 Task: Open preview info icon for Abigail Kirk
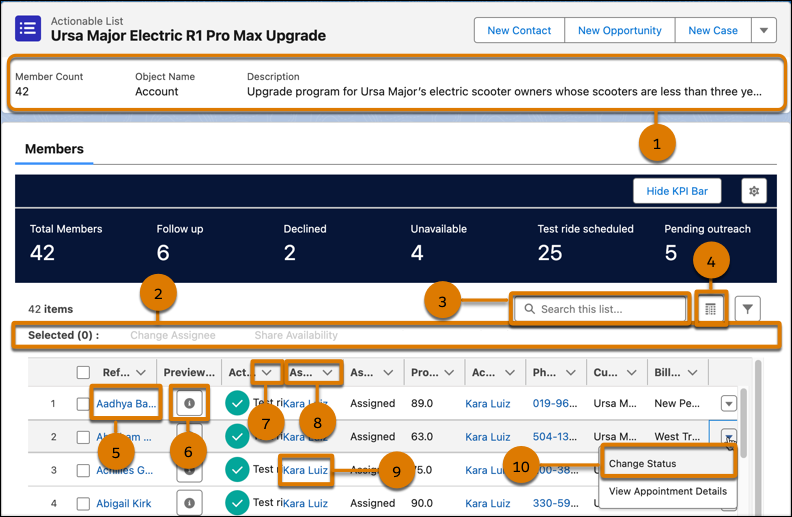click(189, 503)
